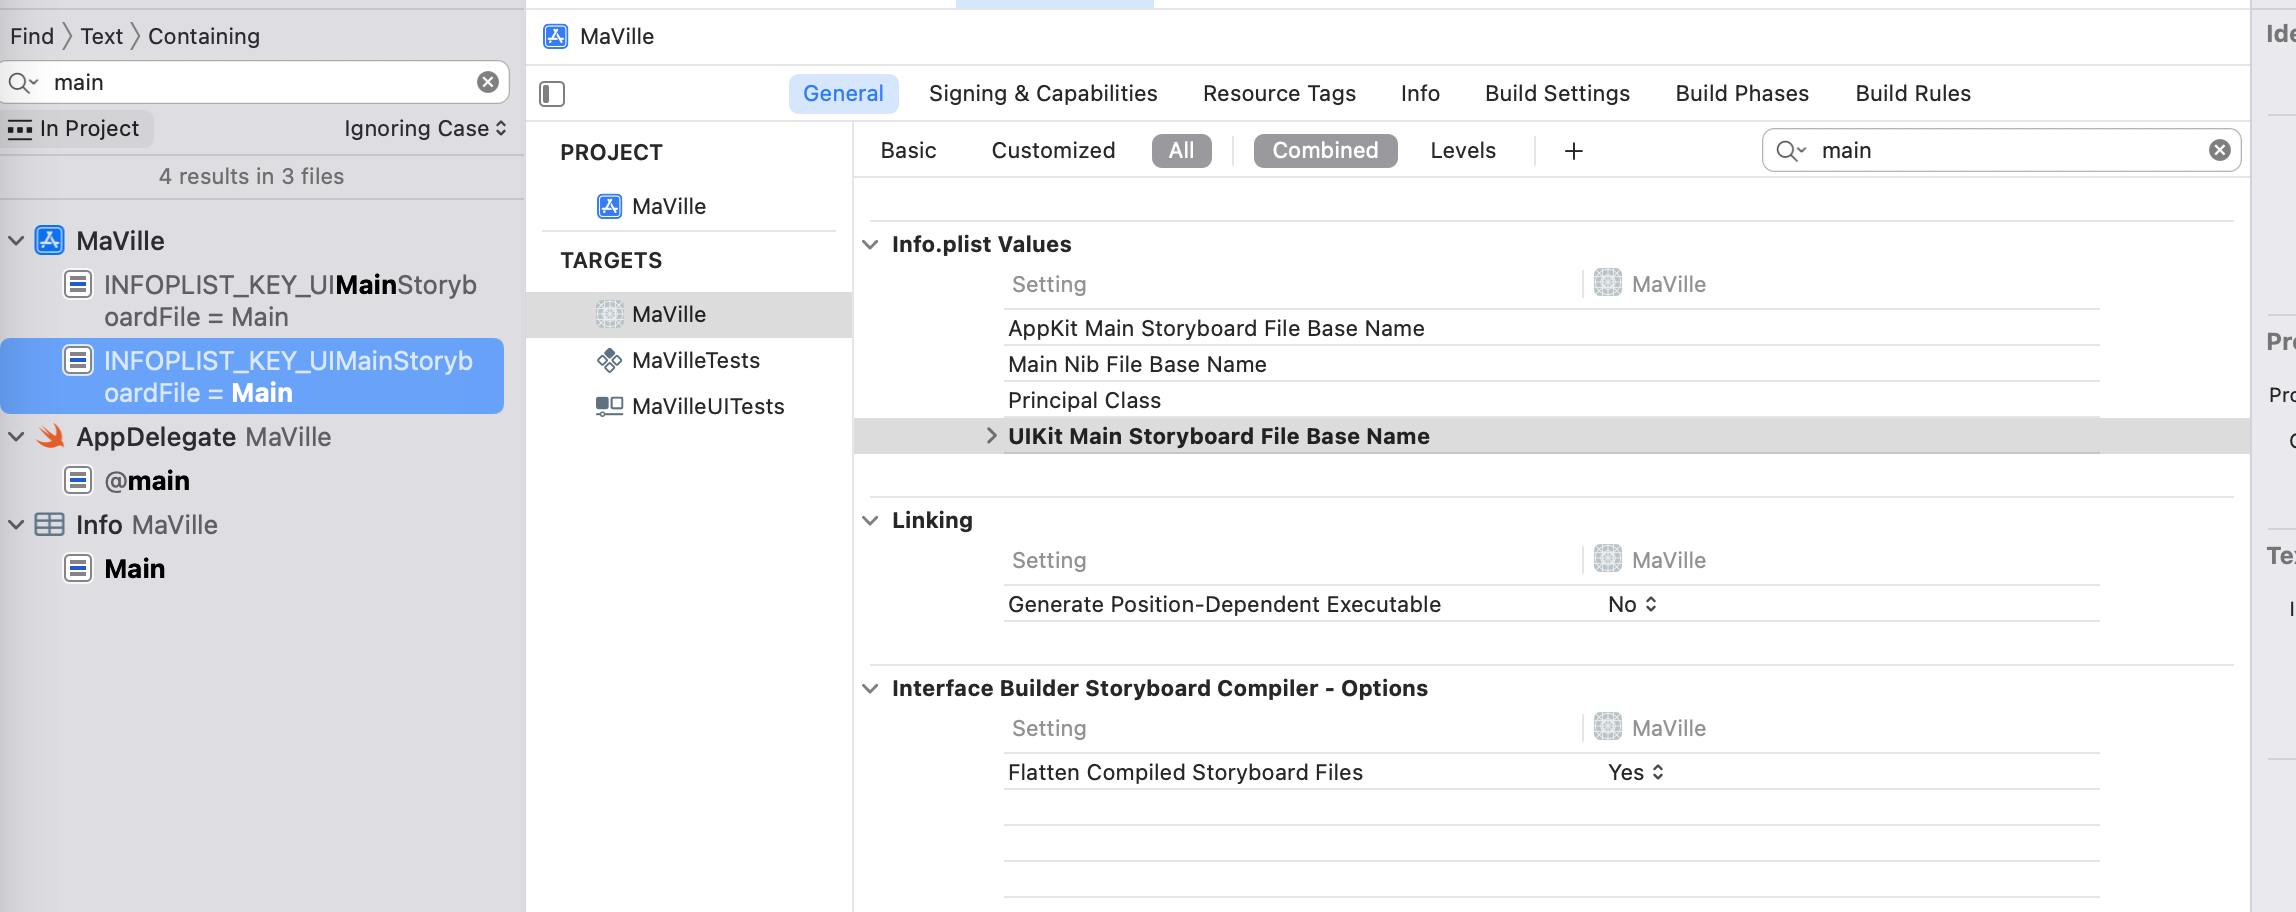This screenshot has width=2296, height=912.
Task: Select the Principal Class setting
Action: [1084, 400]
